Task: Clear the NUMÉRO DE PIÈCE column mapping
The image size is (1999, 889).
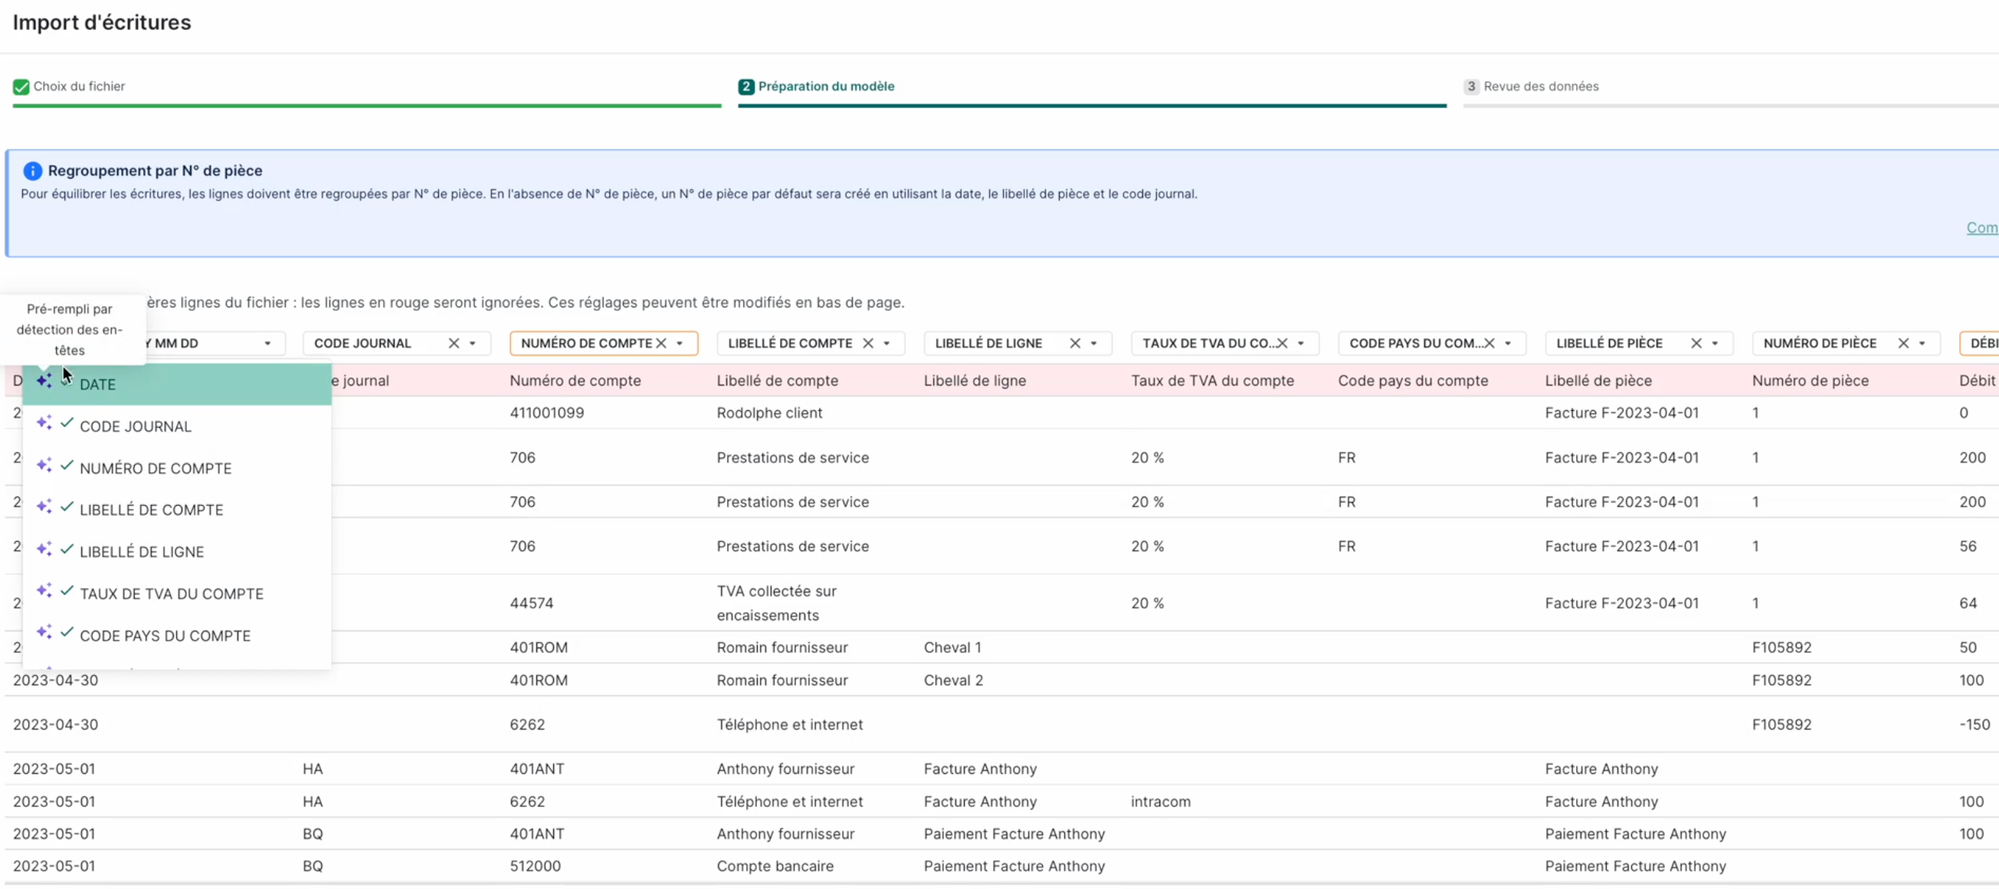Action: [x=1903, y=343]
